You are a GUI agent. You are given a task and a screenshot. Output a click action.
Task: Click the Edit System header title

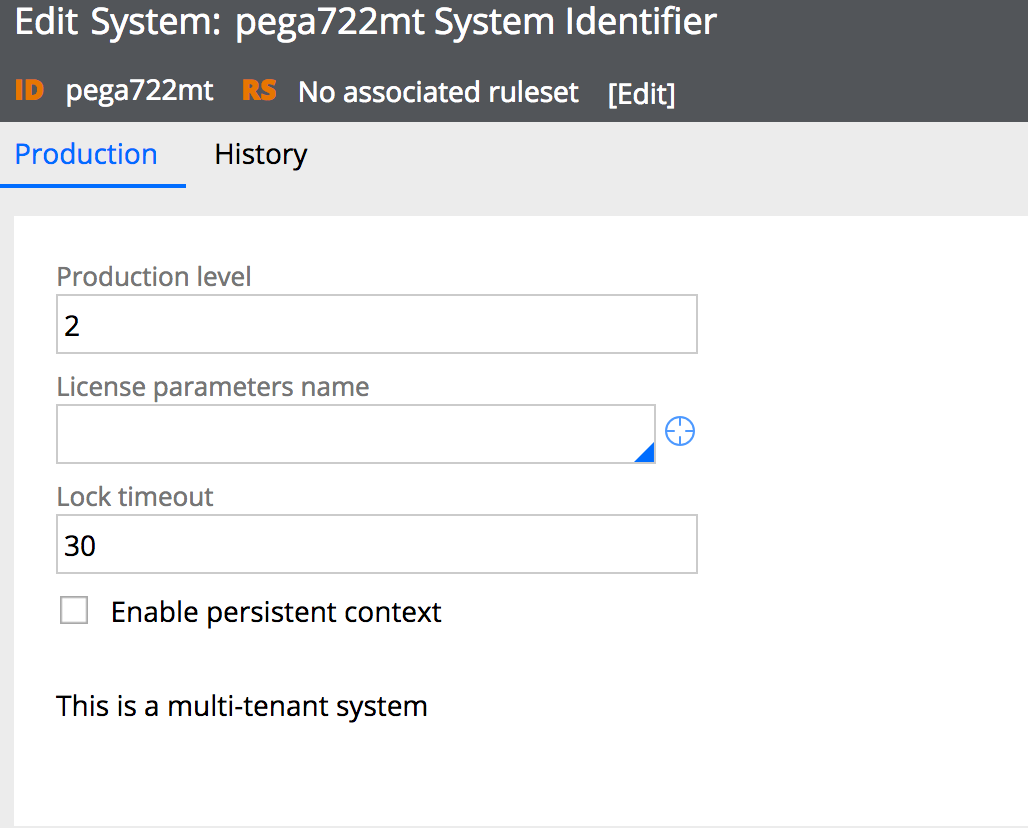[366, 22]
